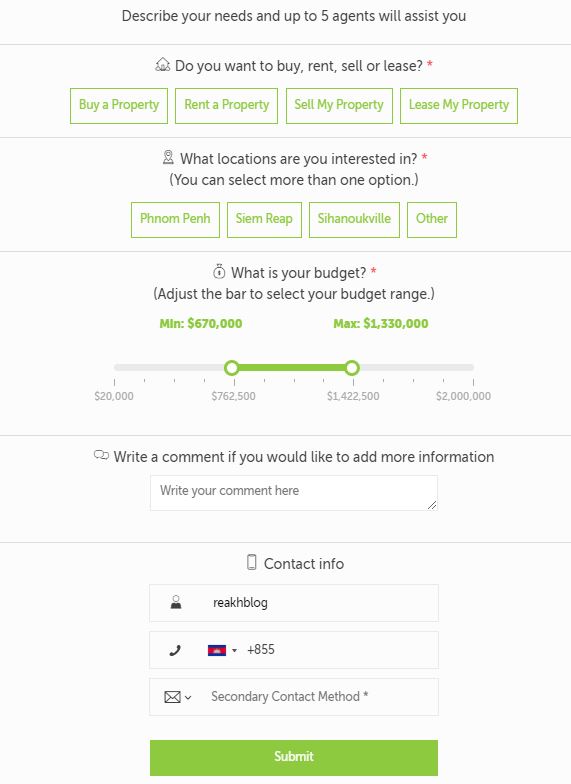
Task: Click the telephone handset icon
Action: click(174, 650)
